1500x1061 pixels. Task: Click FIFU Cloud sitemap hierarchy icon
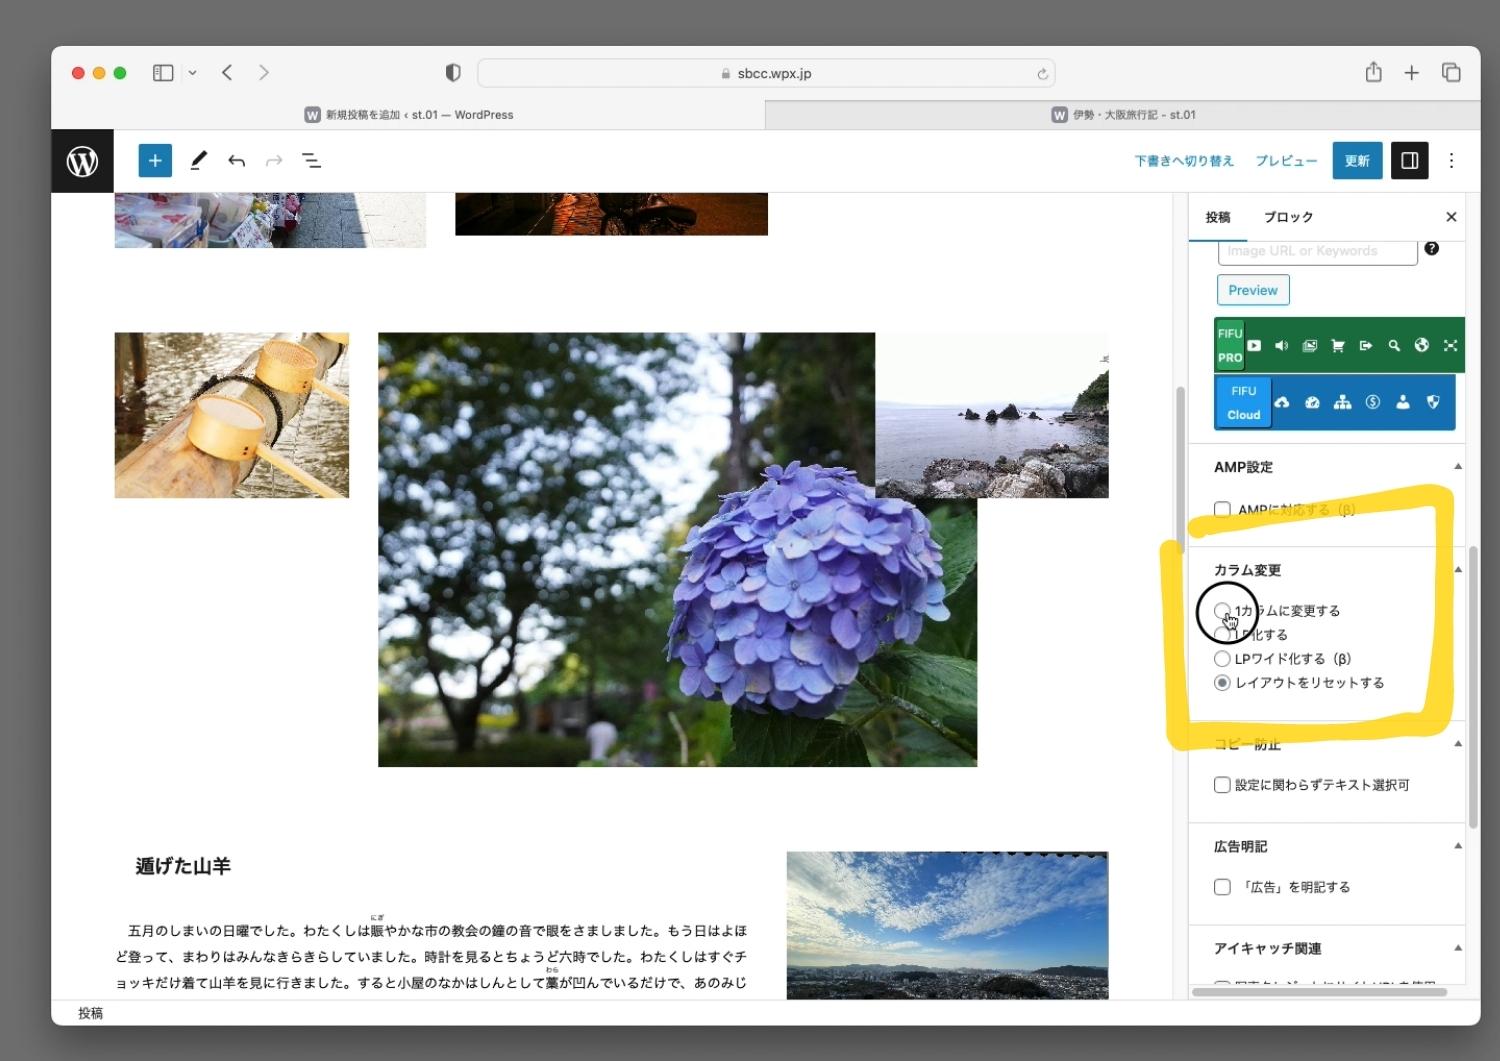click(1343, 402)
